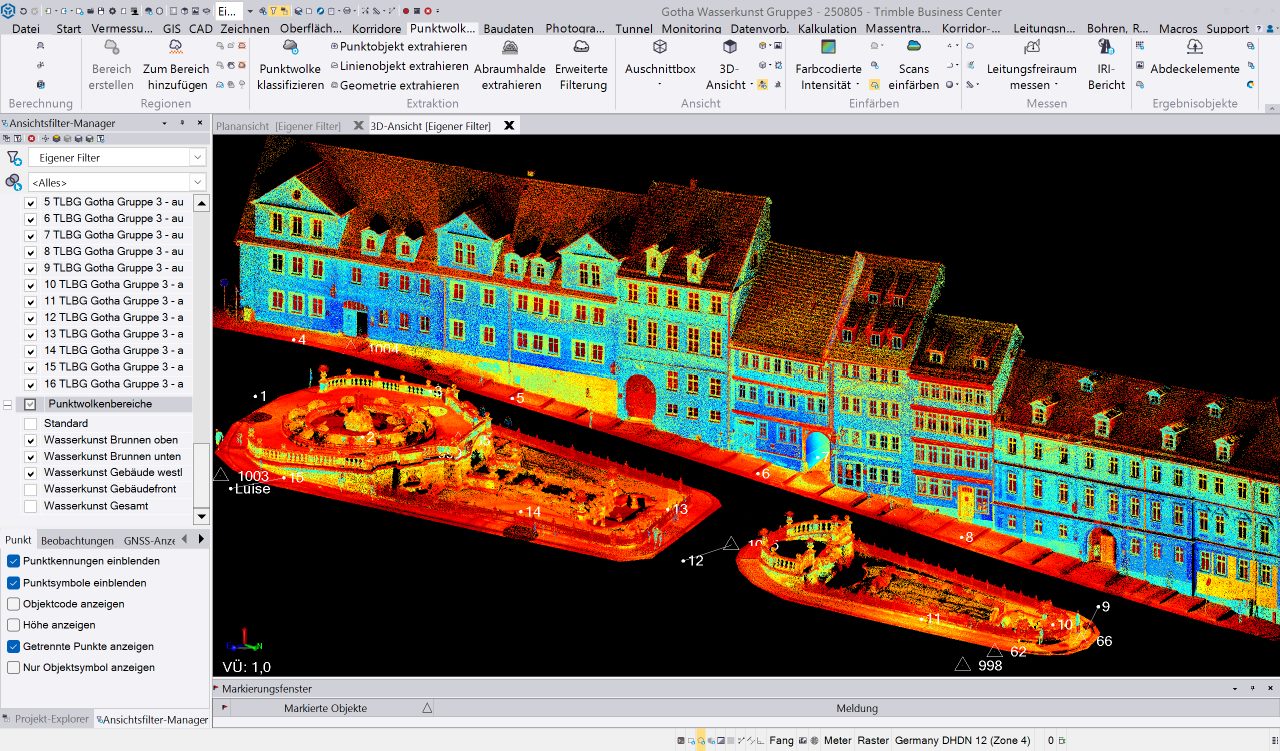
Task: Open the IRI-Bericht tool
Action: tap(1105, 48)
